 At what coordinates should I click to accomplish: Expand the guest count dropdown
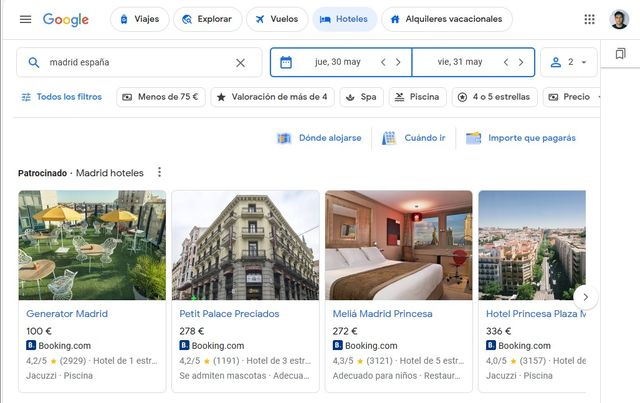(569, 62)
